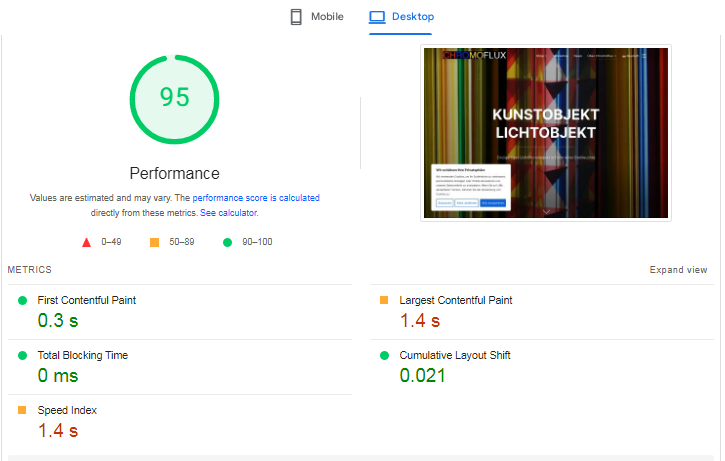This screenshot has height=461, width=725.
Task: Click the 0.3 s value
Action: coord(58,320)
